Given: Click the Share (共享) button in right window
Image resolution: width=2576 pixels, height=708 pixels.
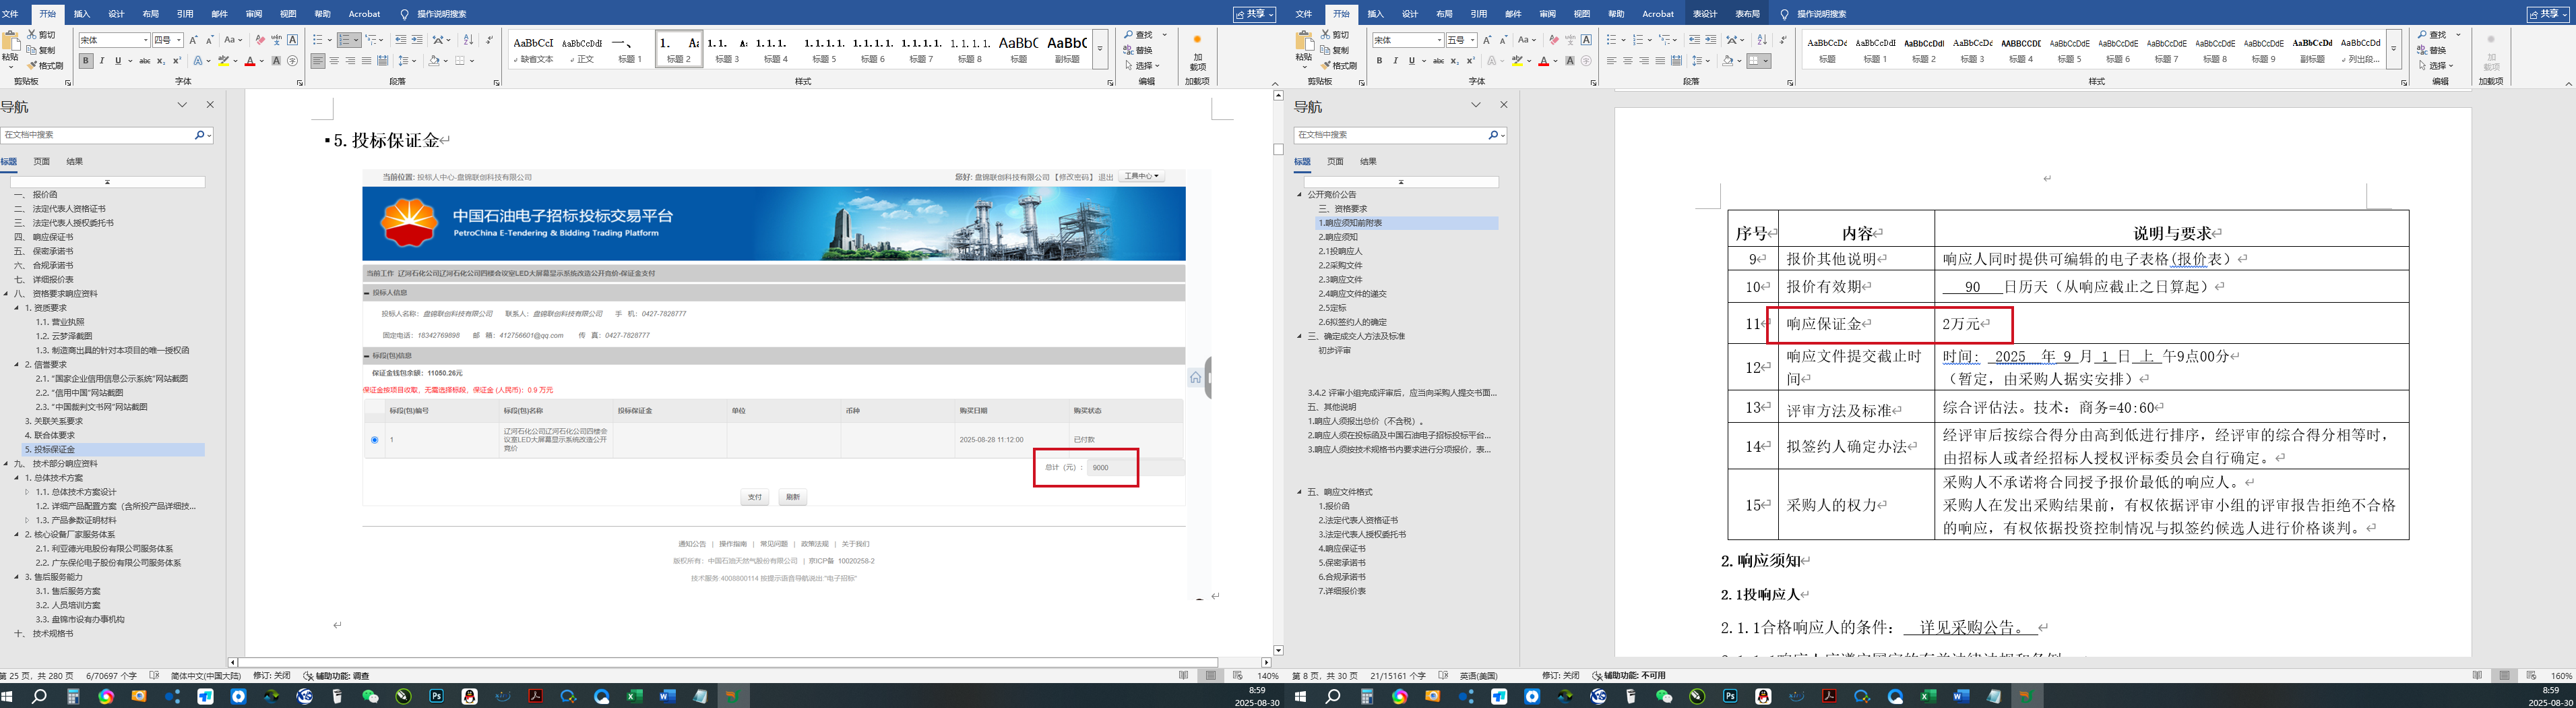Looking at the screenshot, I should [x=2548, y=14].
